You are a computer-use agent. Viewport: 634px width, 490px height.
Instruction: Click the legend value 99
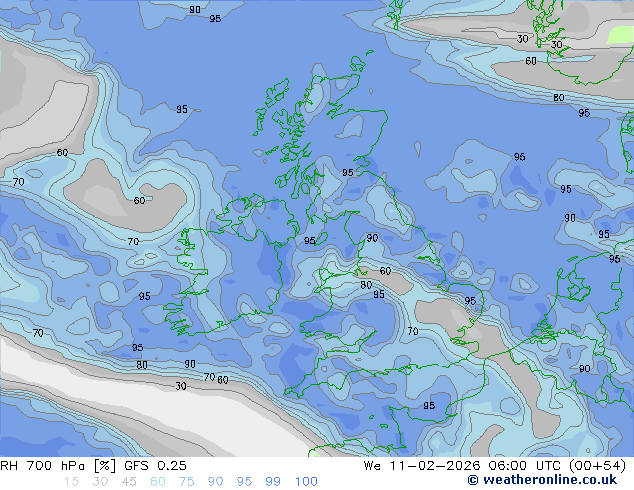(273, 482)
